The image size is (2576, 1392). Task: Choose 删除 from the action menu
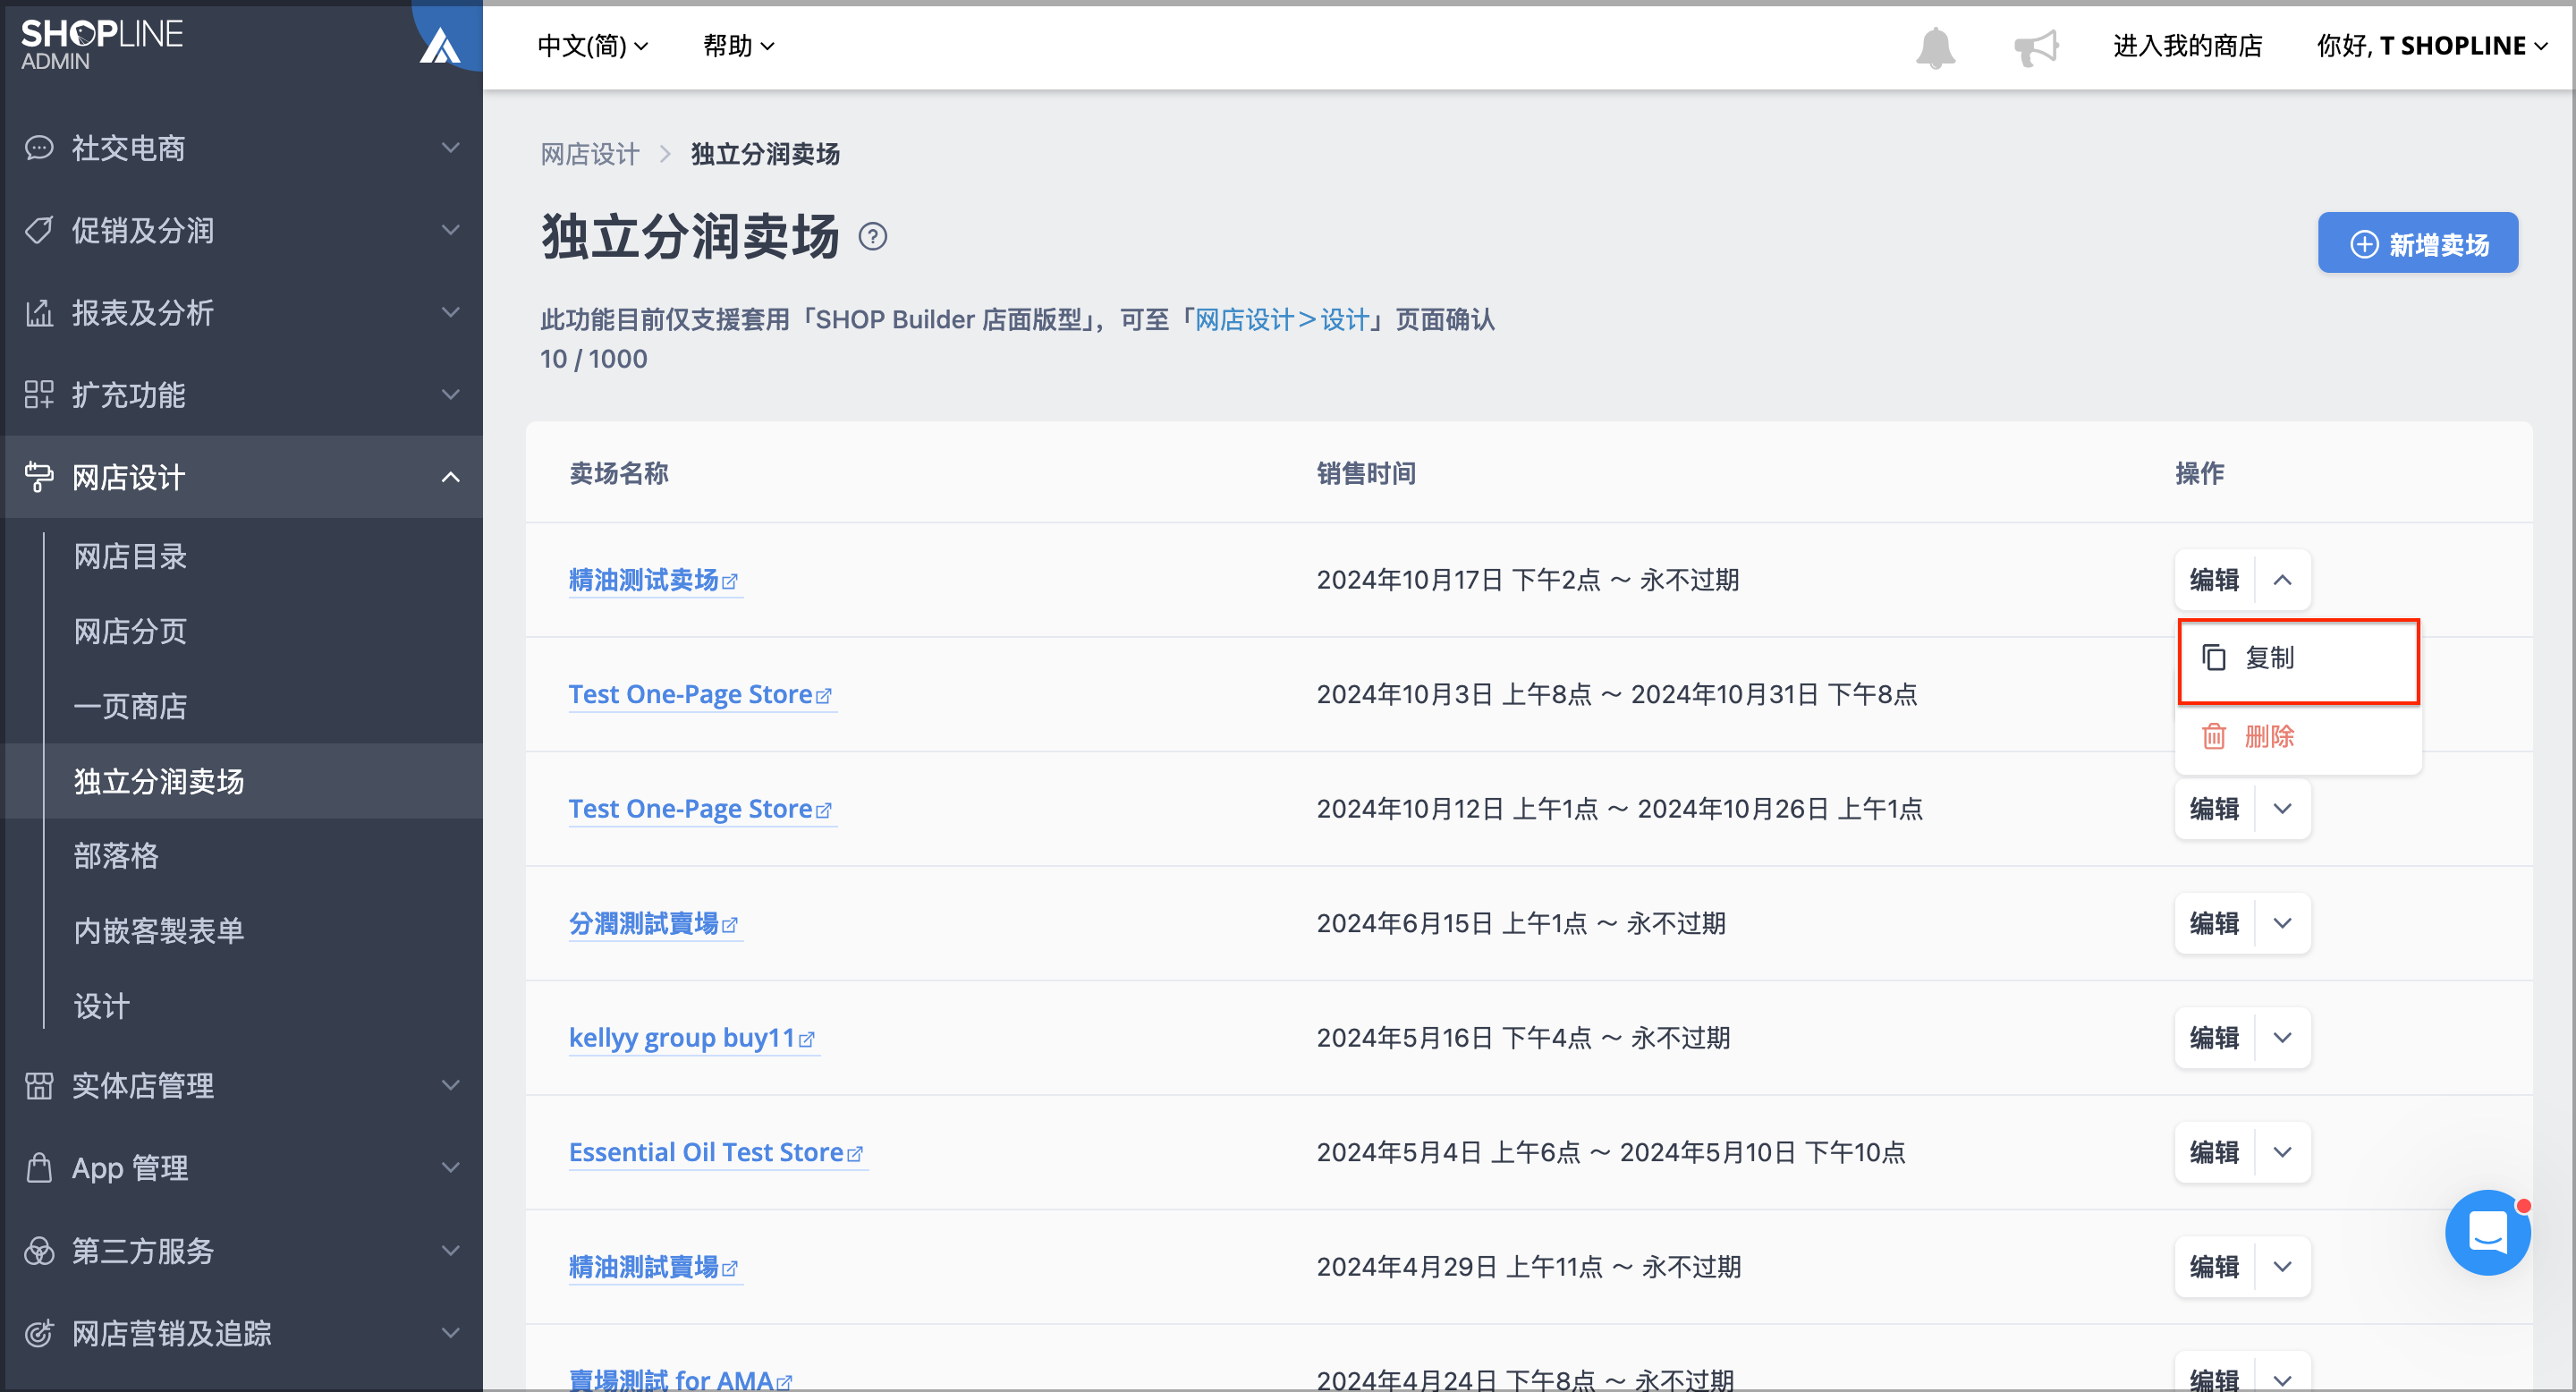click(2298, 737)
